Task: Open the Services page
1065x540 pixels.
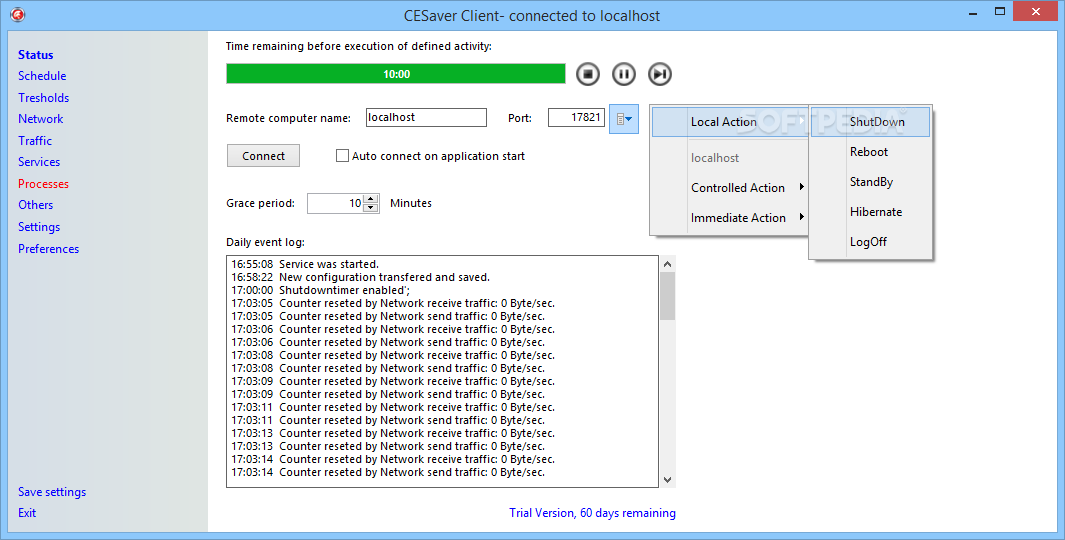Action: coord(39,162)
